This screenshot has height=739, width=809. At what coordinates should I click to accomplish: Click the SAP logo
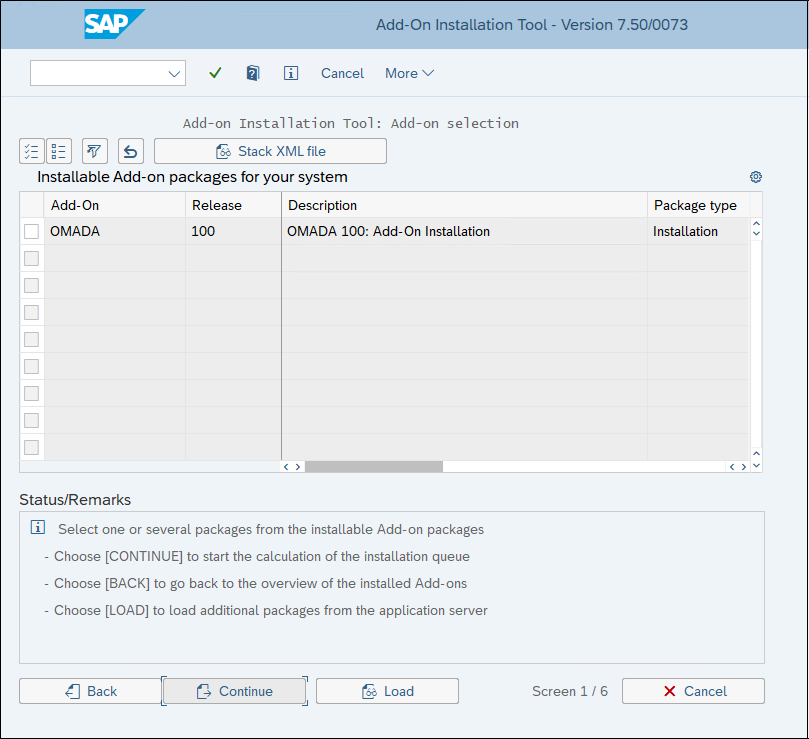(115, 24)
